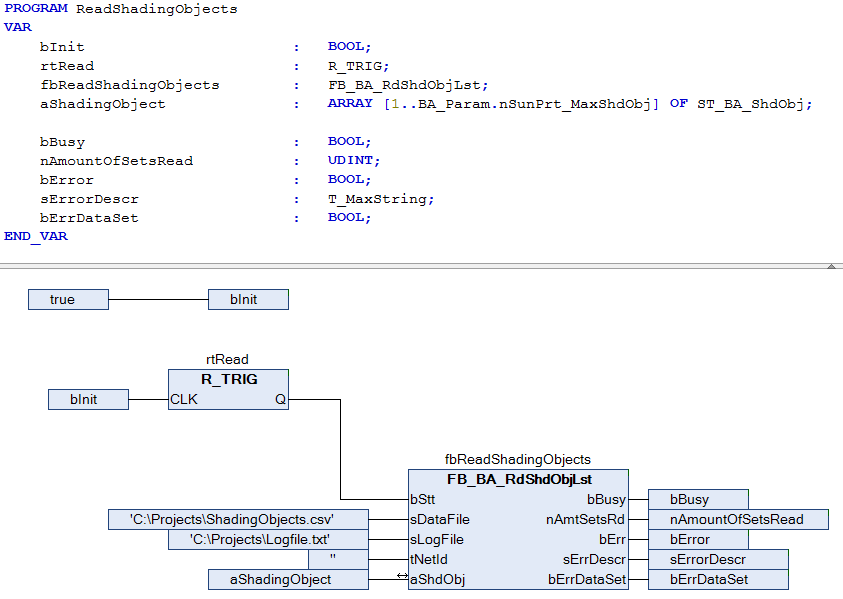This screenshot has height=599, width=843.
Task: Click the aShdObj pin label on the block
Action: tap(438, 580)
